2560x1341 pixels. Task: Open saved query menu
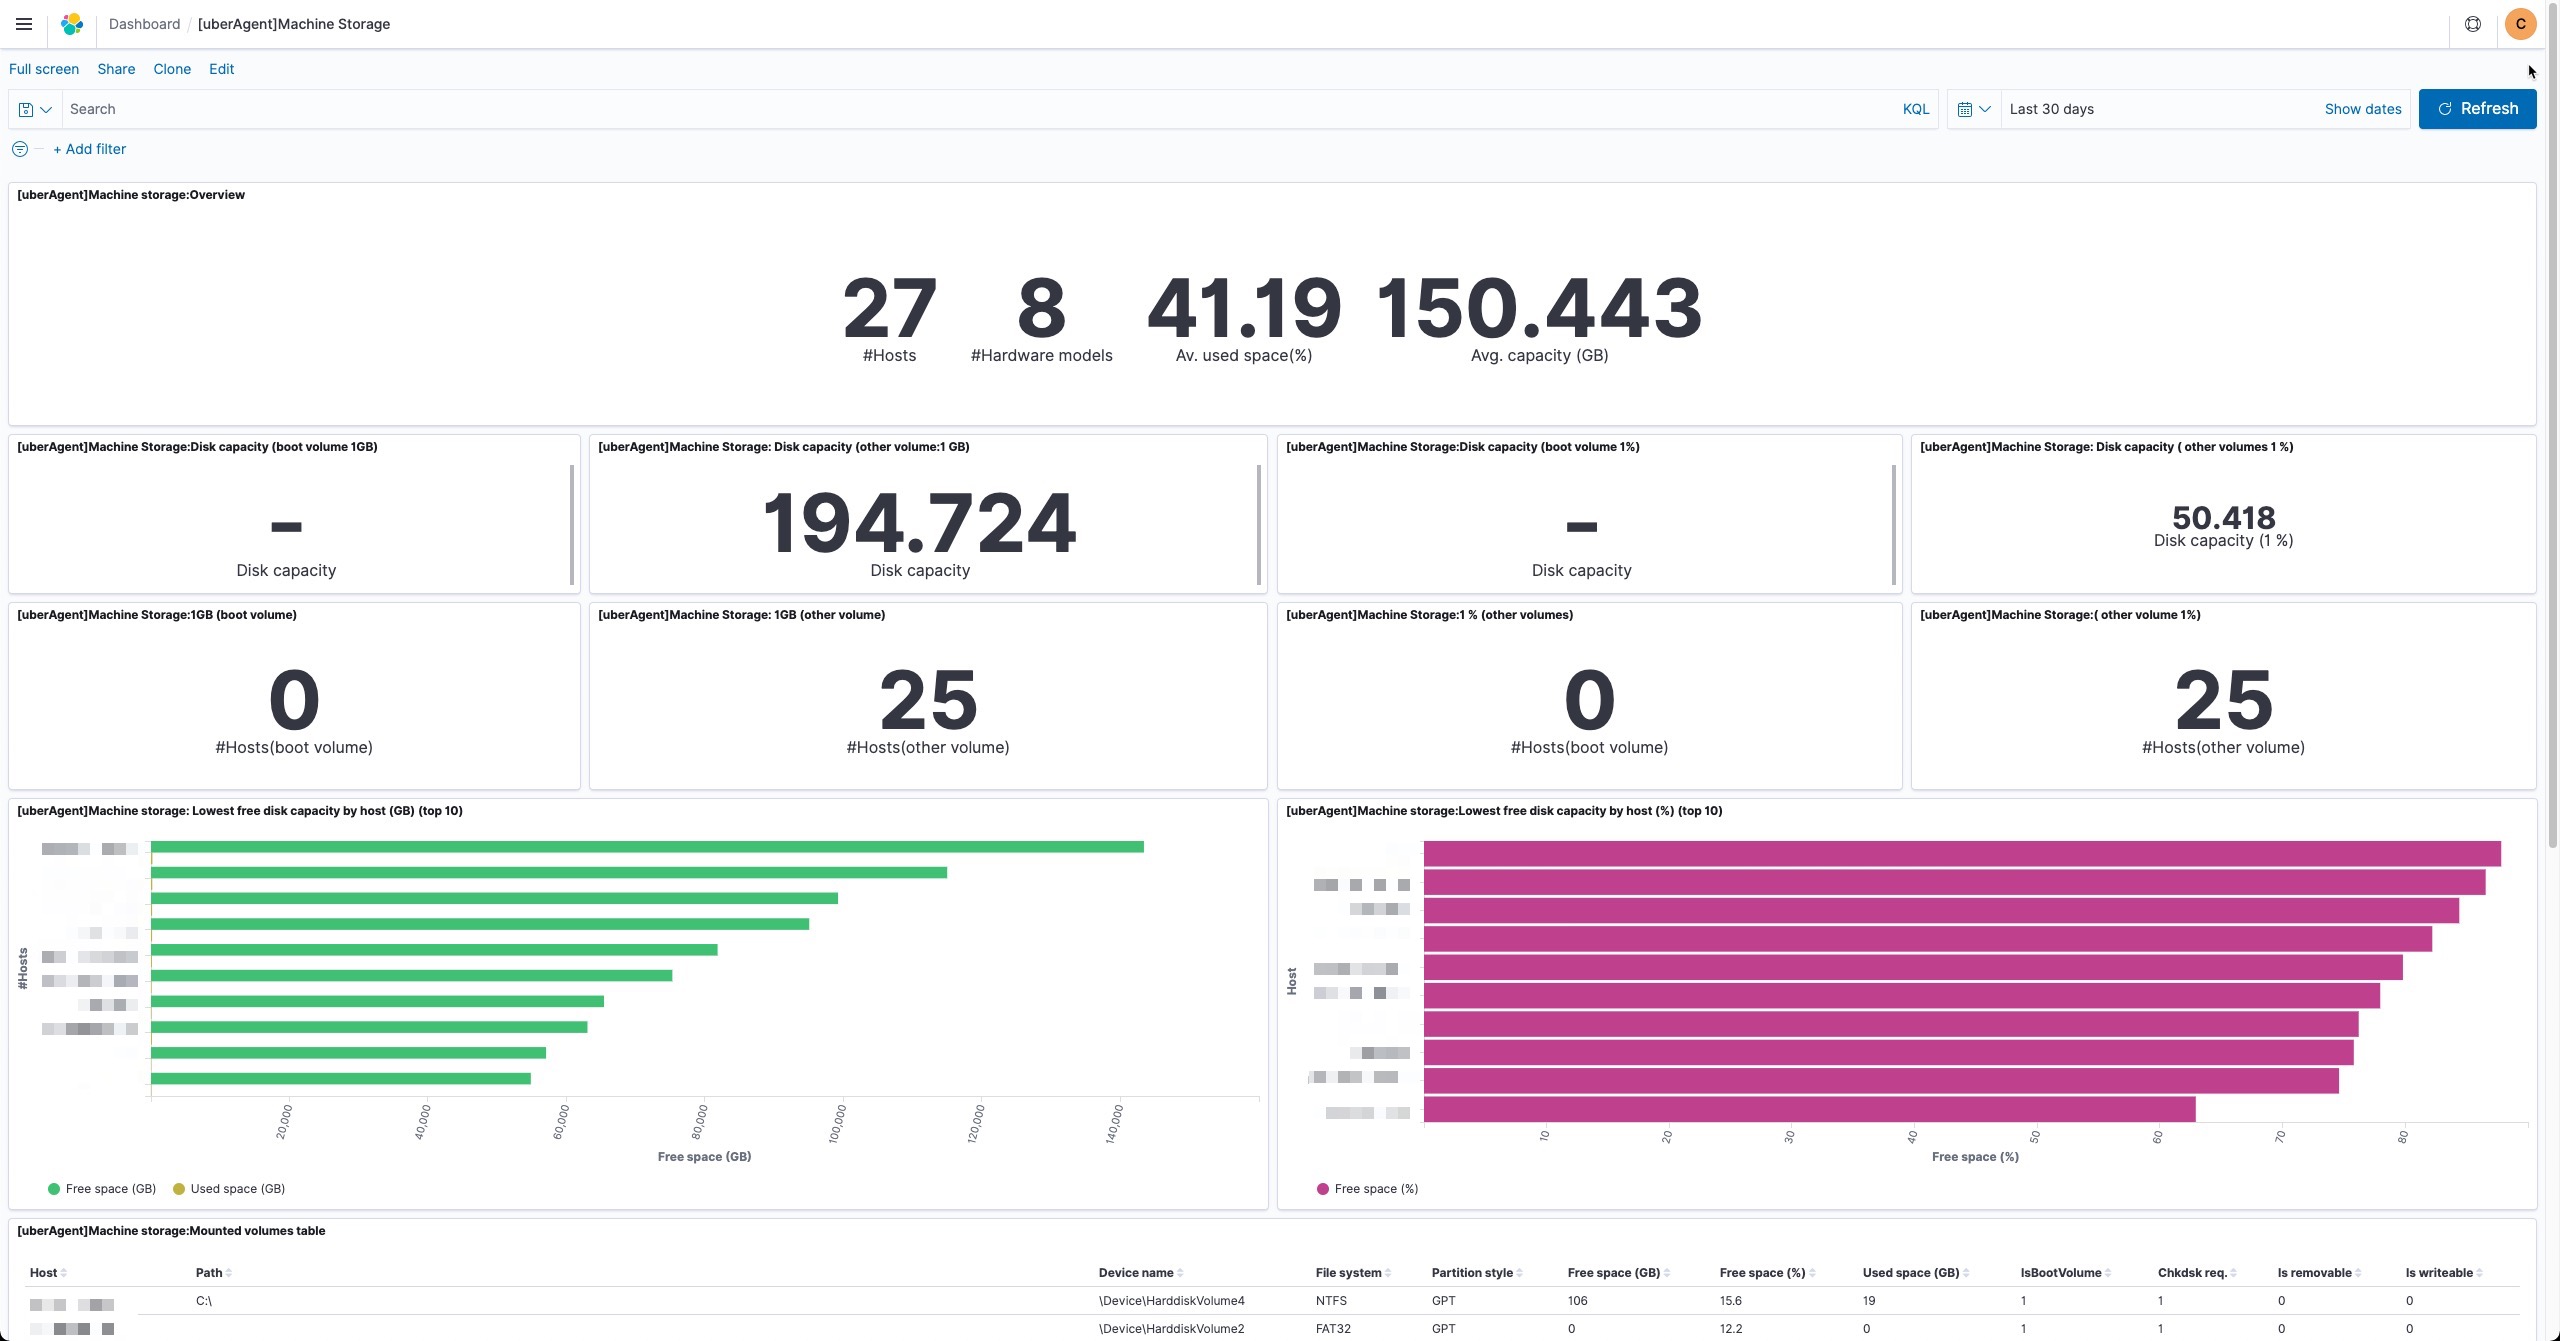[x=35, y=109]
